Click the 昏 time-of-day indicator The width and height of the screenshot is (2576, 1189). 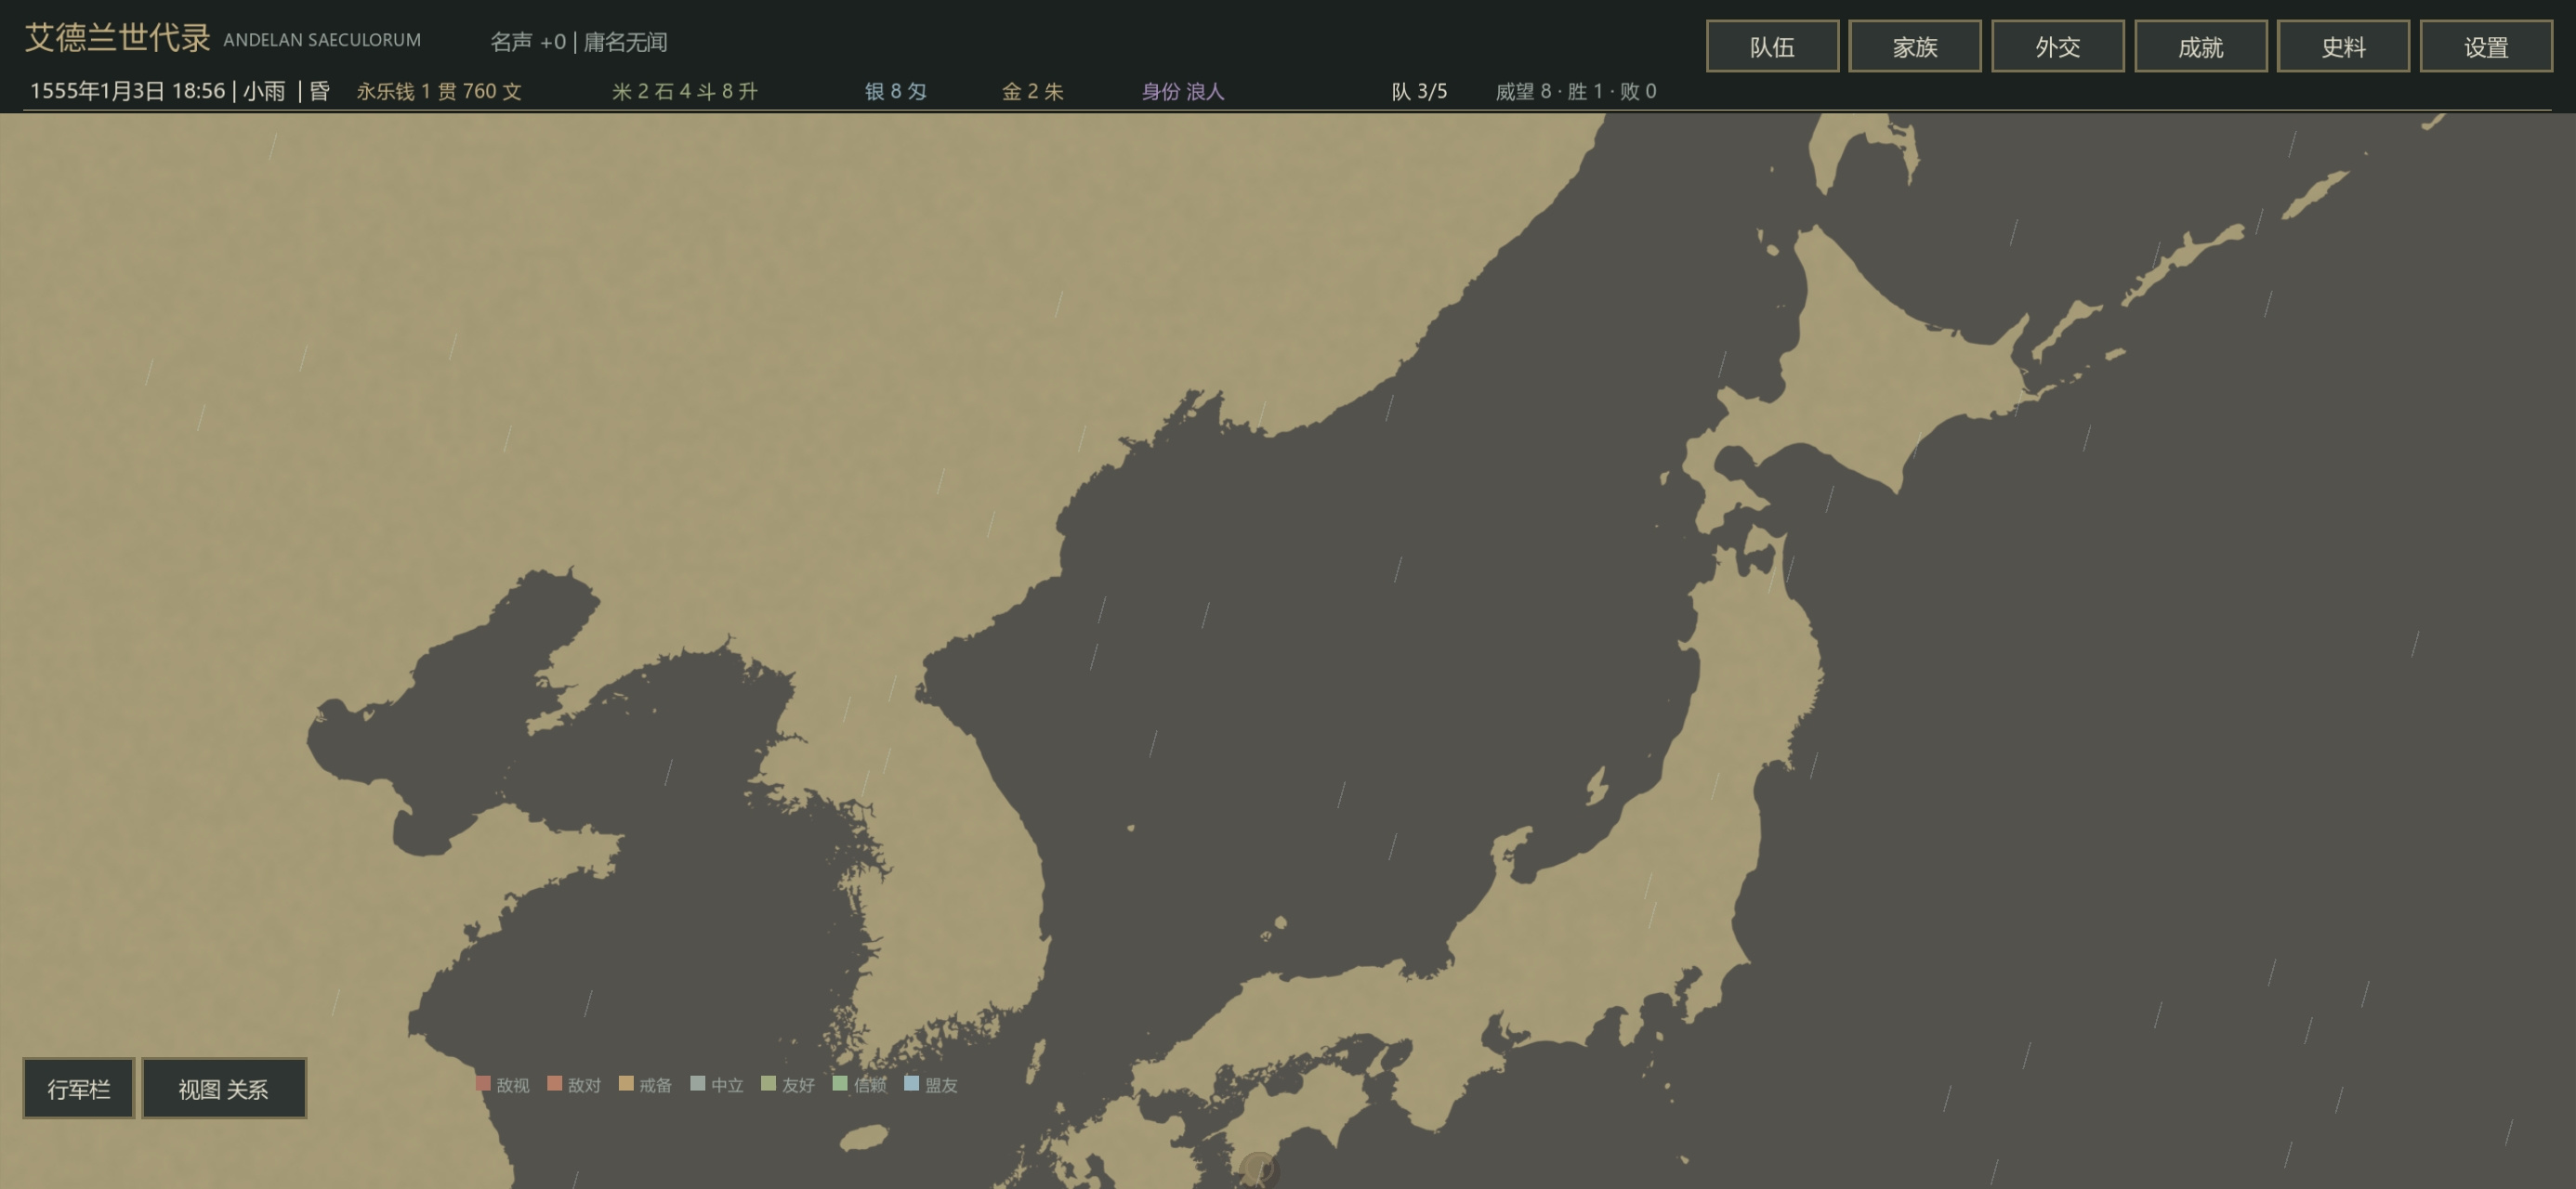[320, 91]
